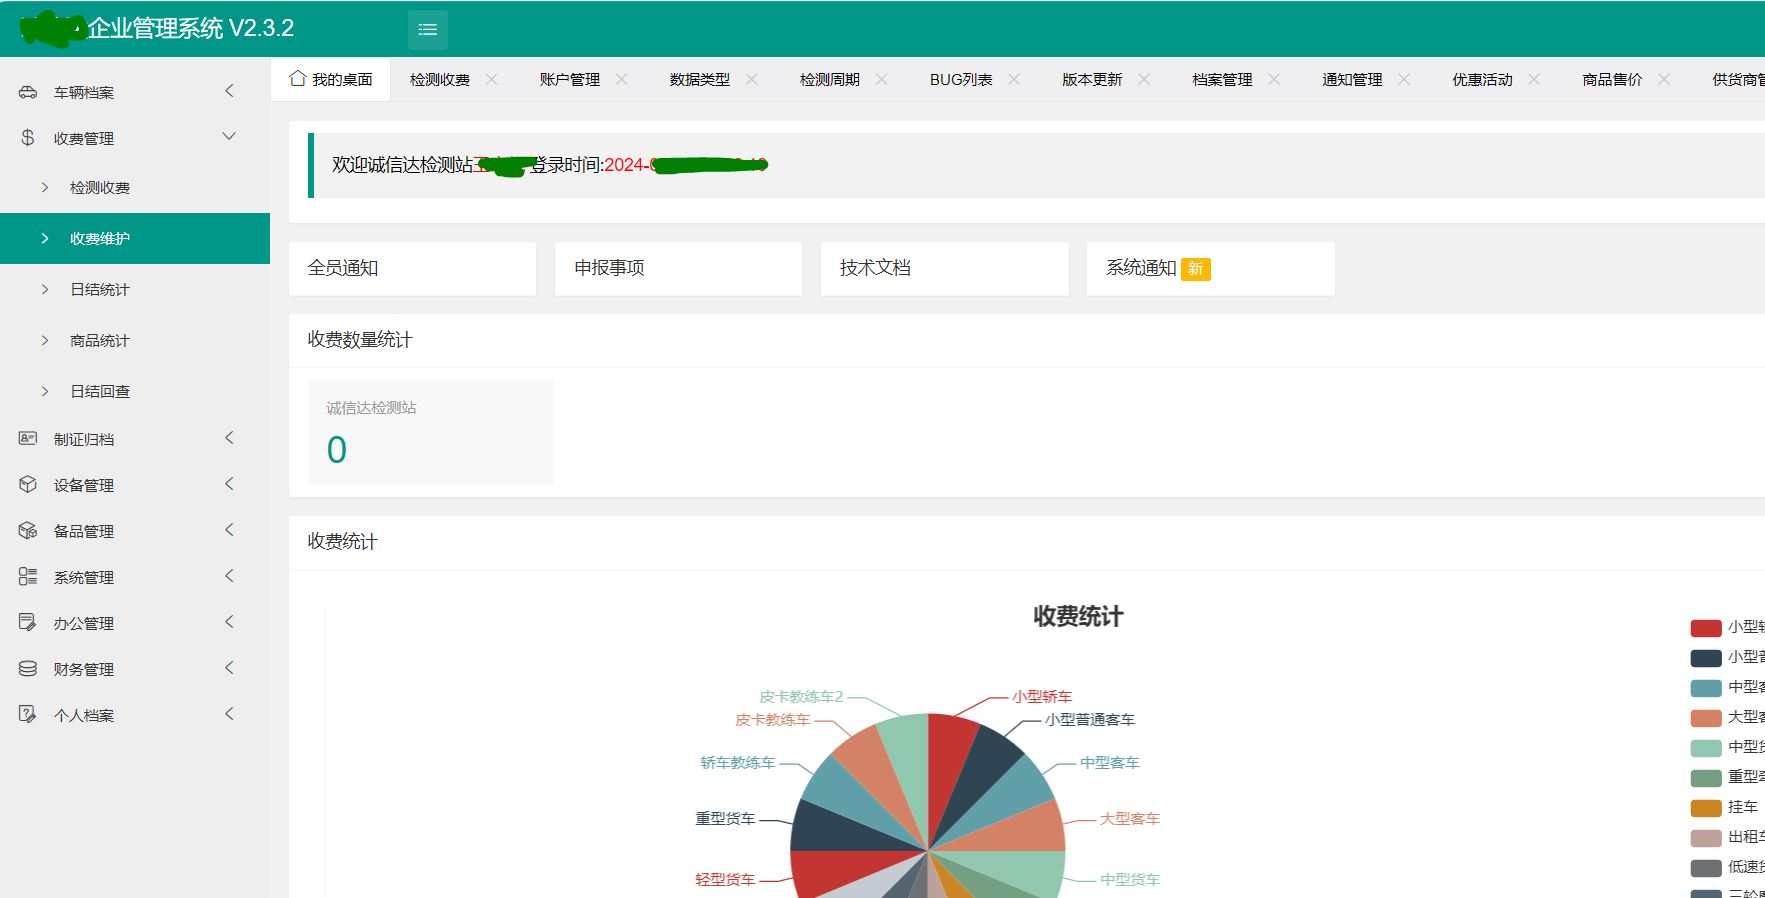Click the 诚信达检测站 count card

[430, 432]
